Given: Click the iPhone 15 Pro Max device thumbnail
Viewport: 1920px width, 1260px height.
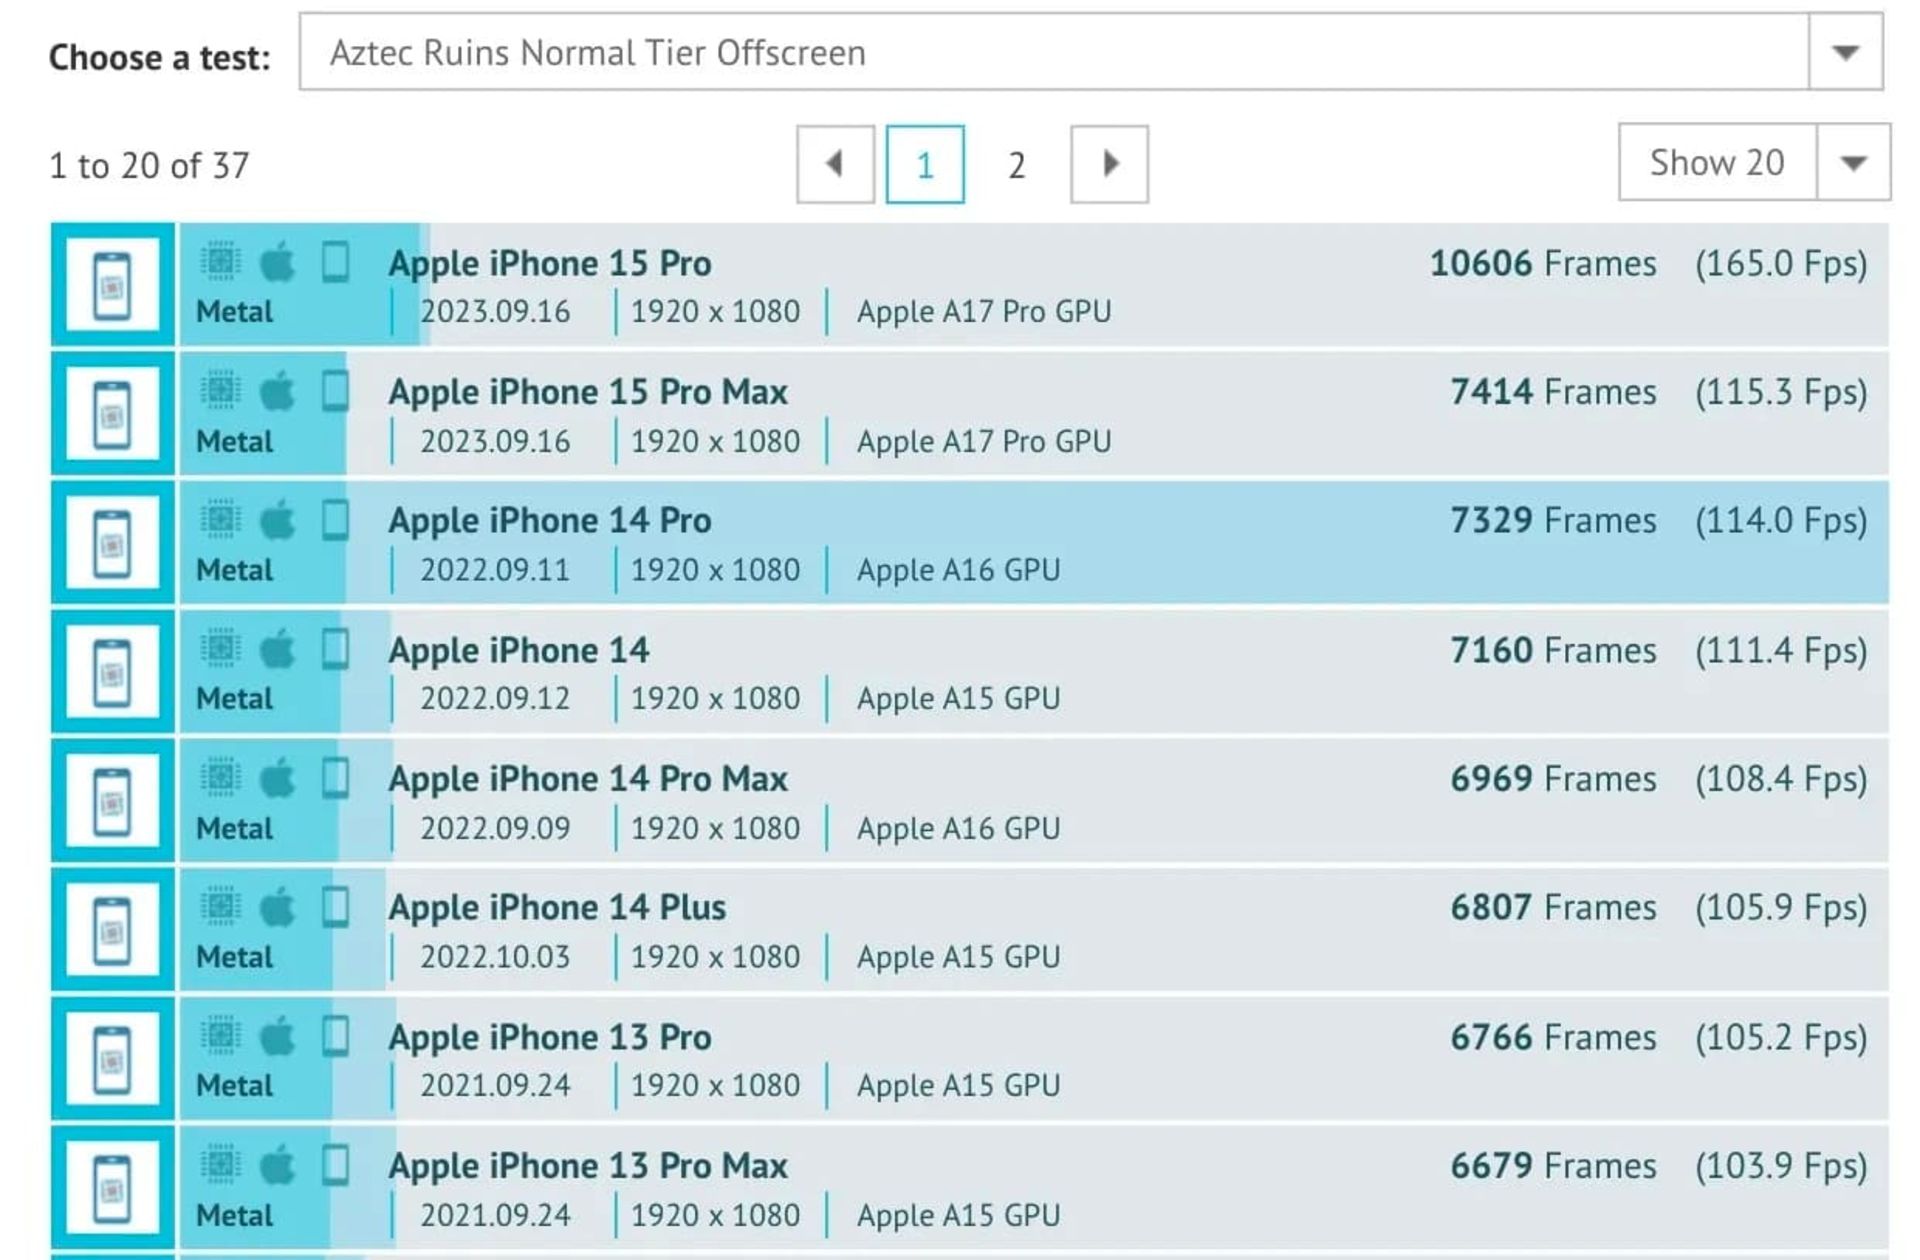Looking at the screenshot, I should (x=113, y=414).
